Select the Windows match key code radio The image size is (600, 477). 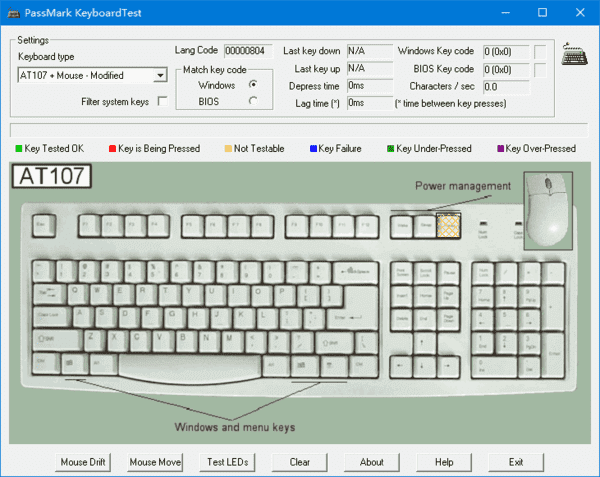(x=253, y=85)
